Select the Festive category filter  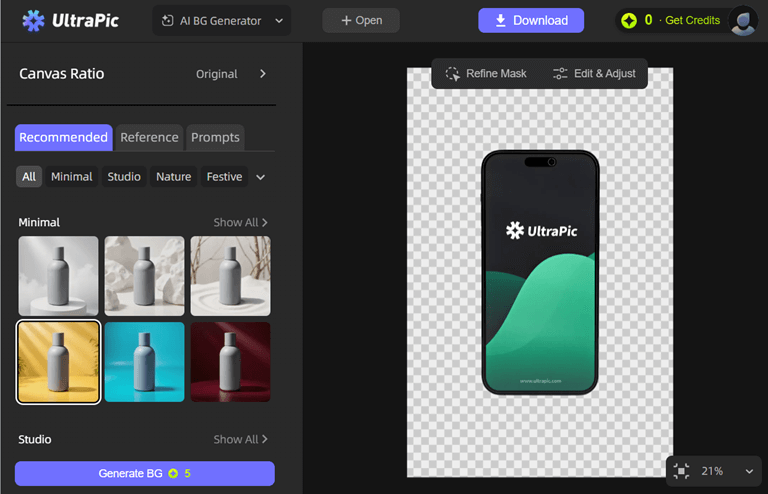coord(224,177)
